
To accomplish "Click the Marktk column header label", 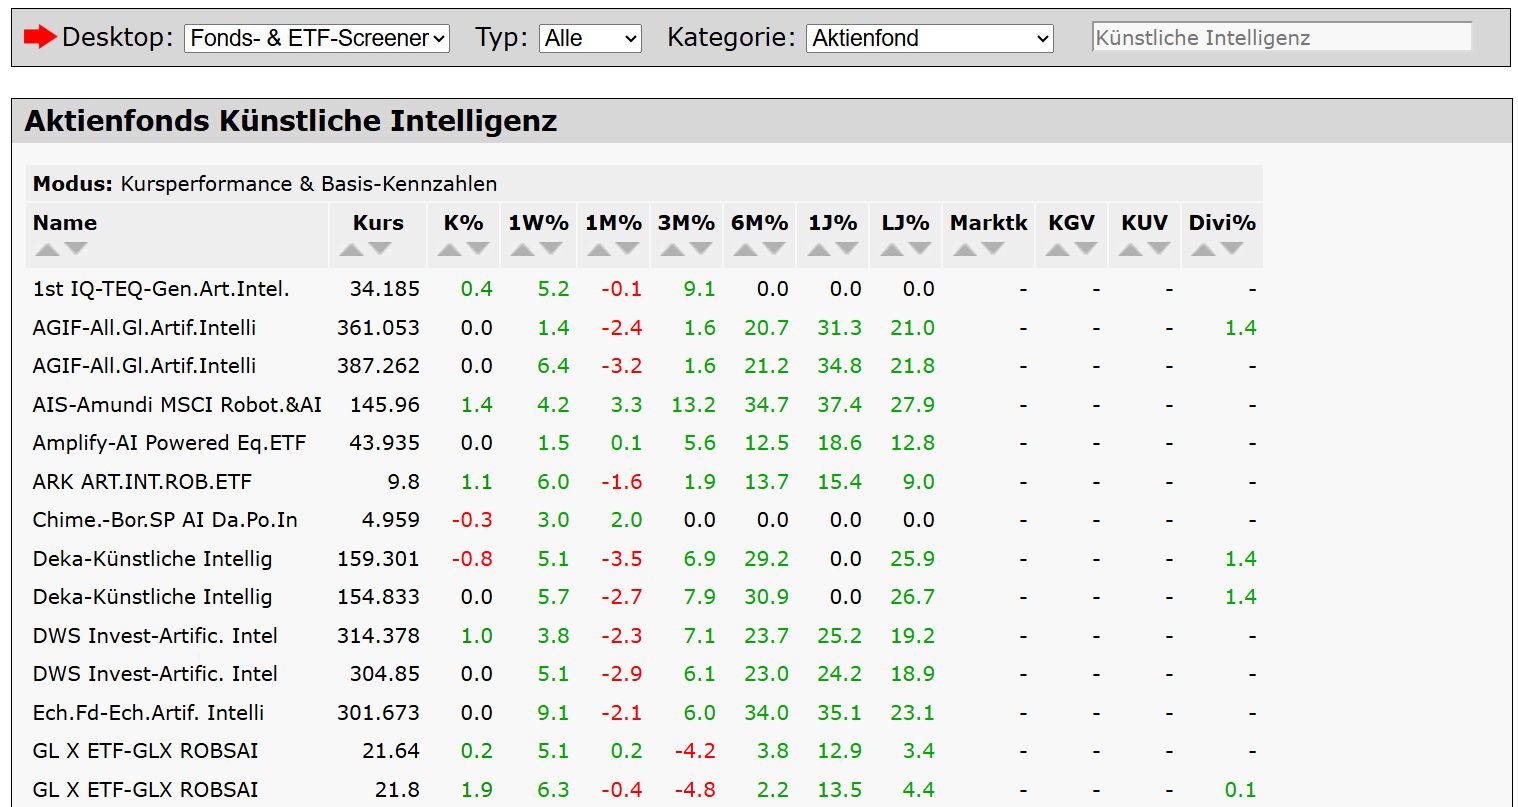I will (989, 223).
